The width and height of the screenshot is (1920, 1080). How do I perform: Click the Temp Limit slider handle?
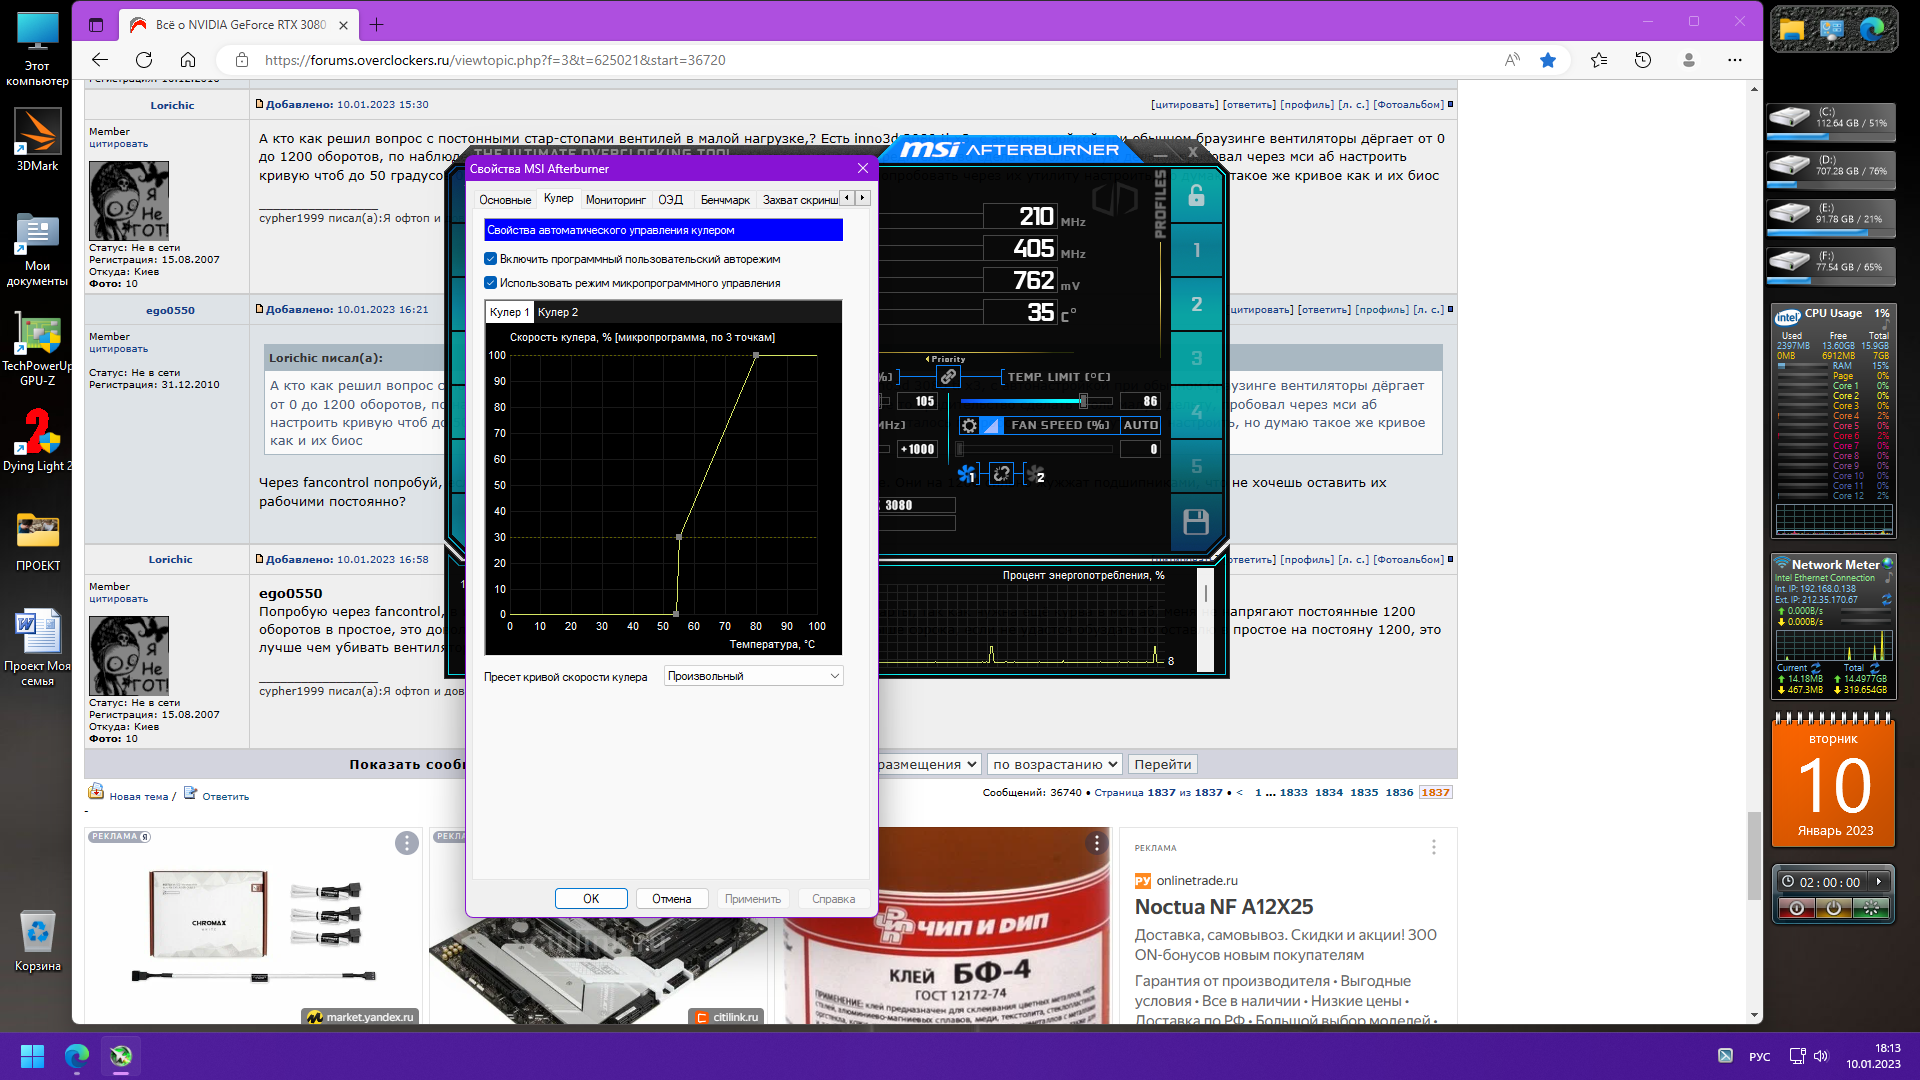coord(1083,401)
